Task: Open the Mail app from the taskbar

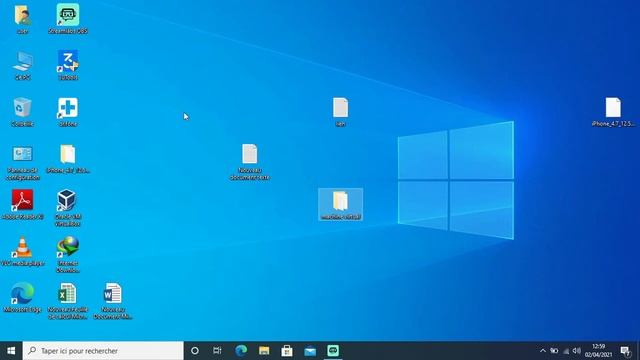Action: pos(310,351)
